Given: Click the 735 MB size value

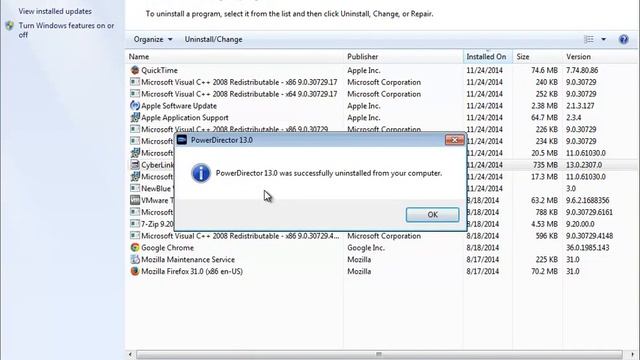Looking at the screenshot, I should pos(545,165).
